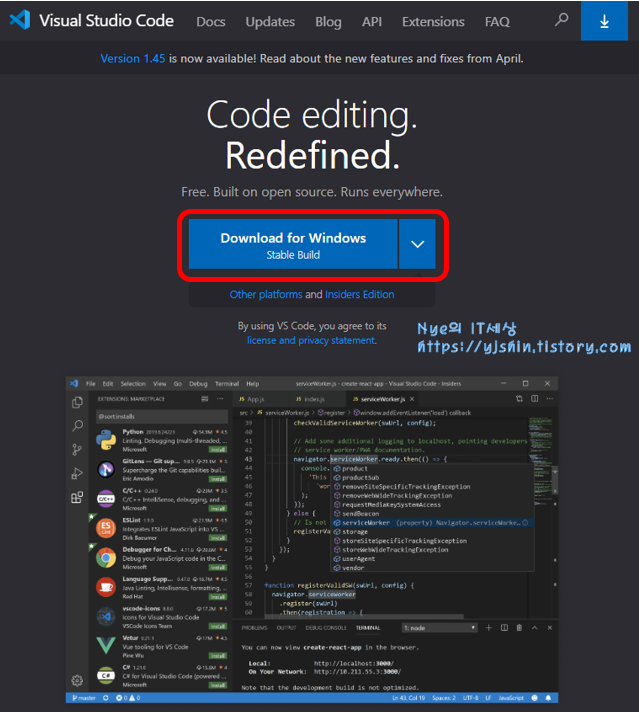This screenshot has width=639, height=712.
Task: Click the Python extension icon
Action: coord(106,440)
